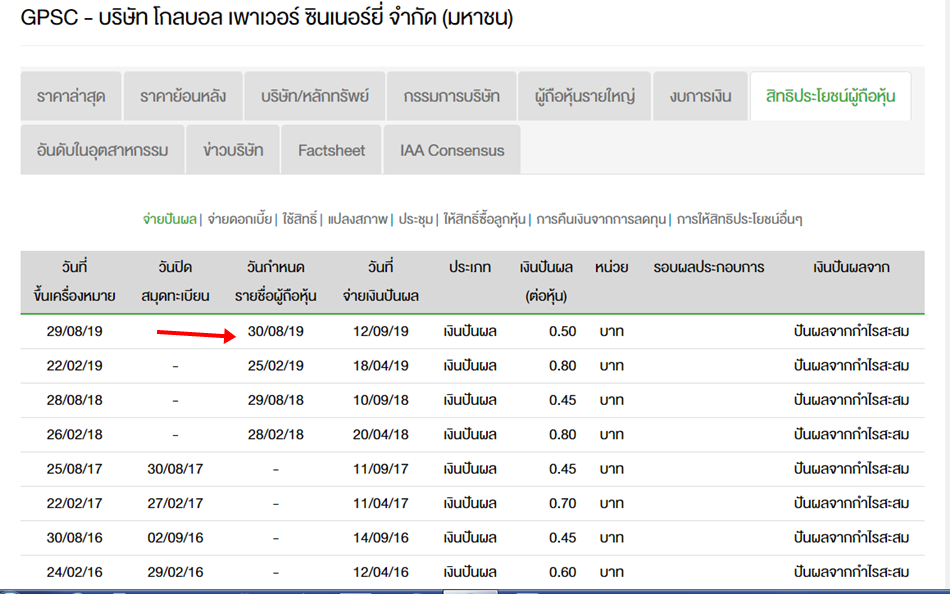Open the อันดับในอุตสาหกรรม tab
950x594 pixels.
(102, 150)
